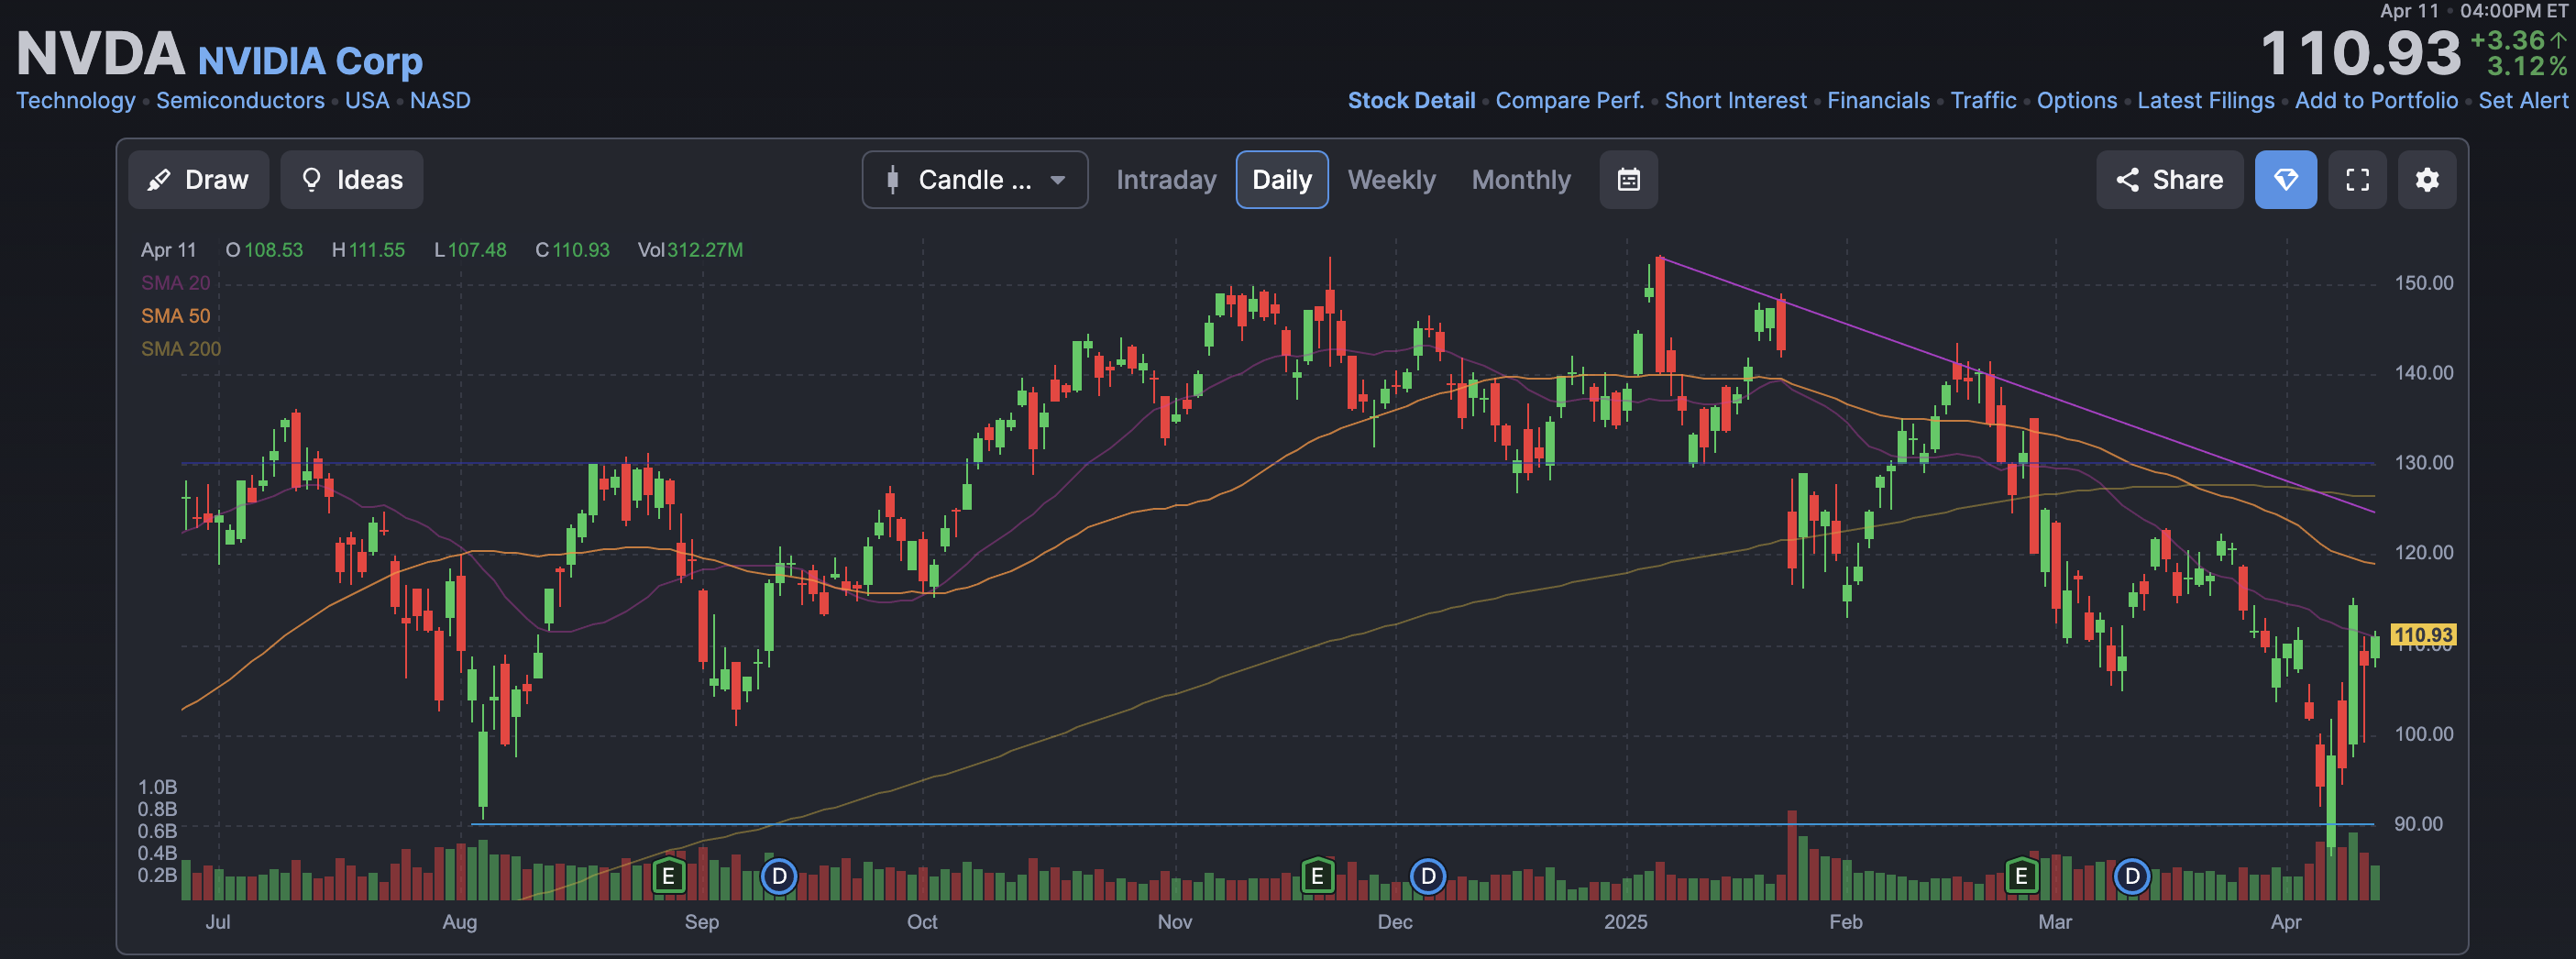
Task: Toggle the SMA 20 indicator label
Action: [x=175, y=283]
